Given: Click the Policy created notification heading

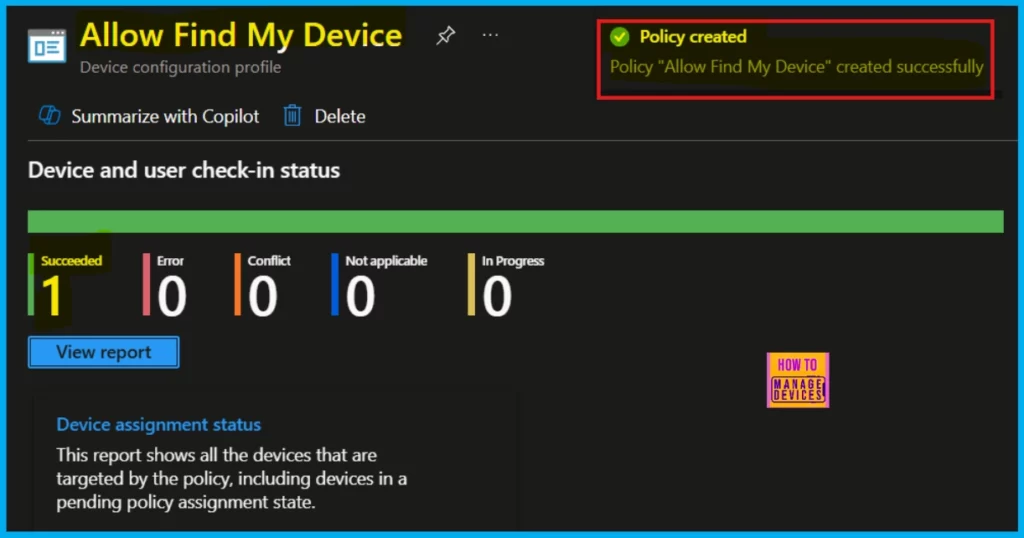Looking at the screenshot, I should [x=693, y=37].
